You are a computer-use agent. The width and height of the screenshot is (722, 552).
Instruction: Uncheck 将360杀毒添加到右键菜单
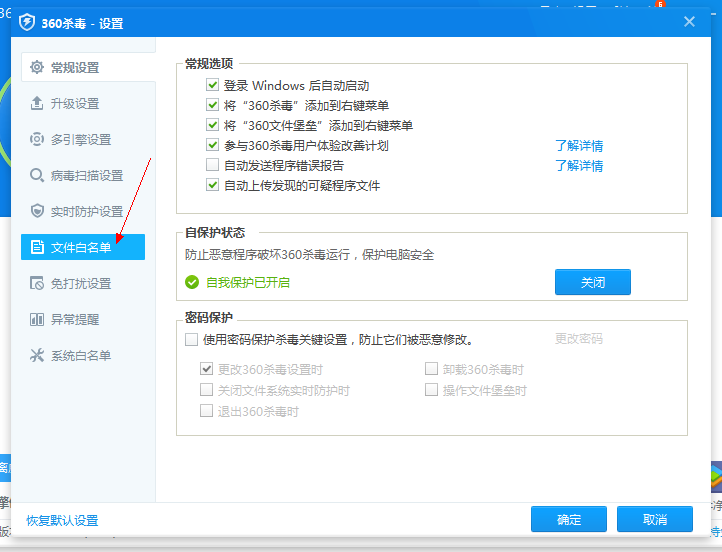point(212,105)
